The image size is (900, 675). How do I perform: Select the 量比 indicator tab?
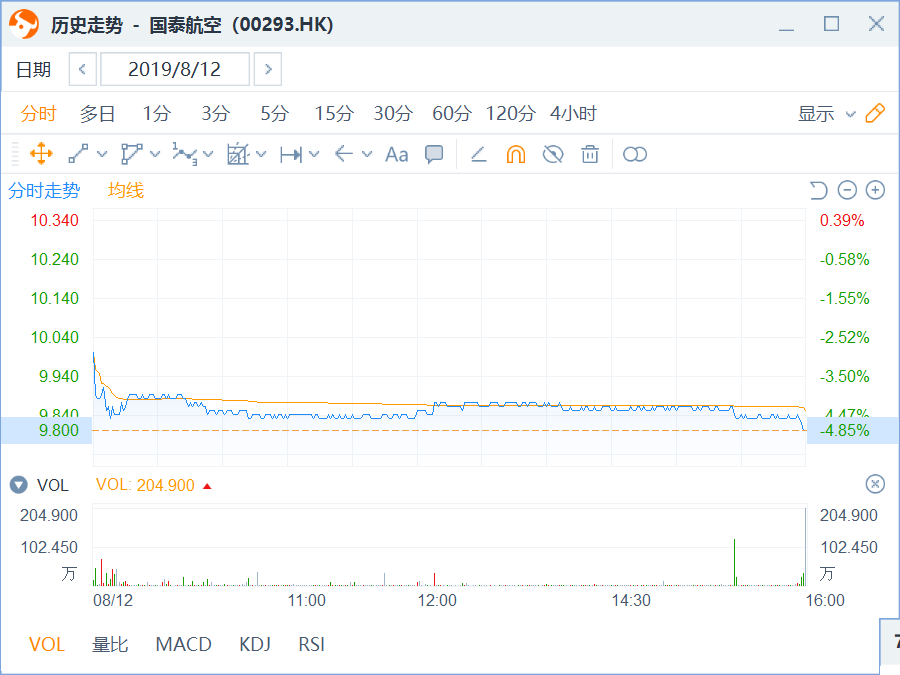pos(110,645)
